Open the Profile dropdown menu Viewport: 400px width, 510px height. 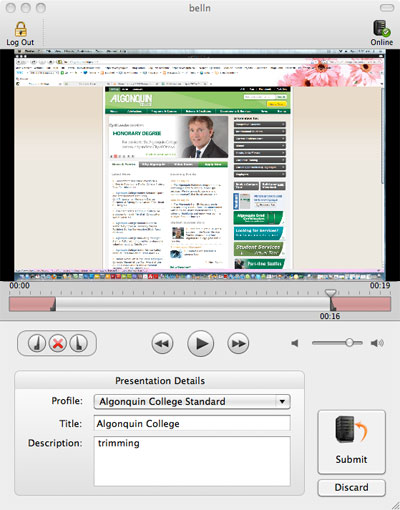(x=192, y=402)
